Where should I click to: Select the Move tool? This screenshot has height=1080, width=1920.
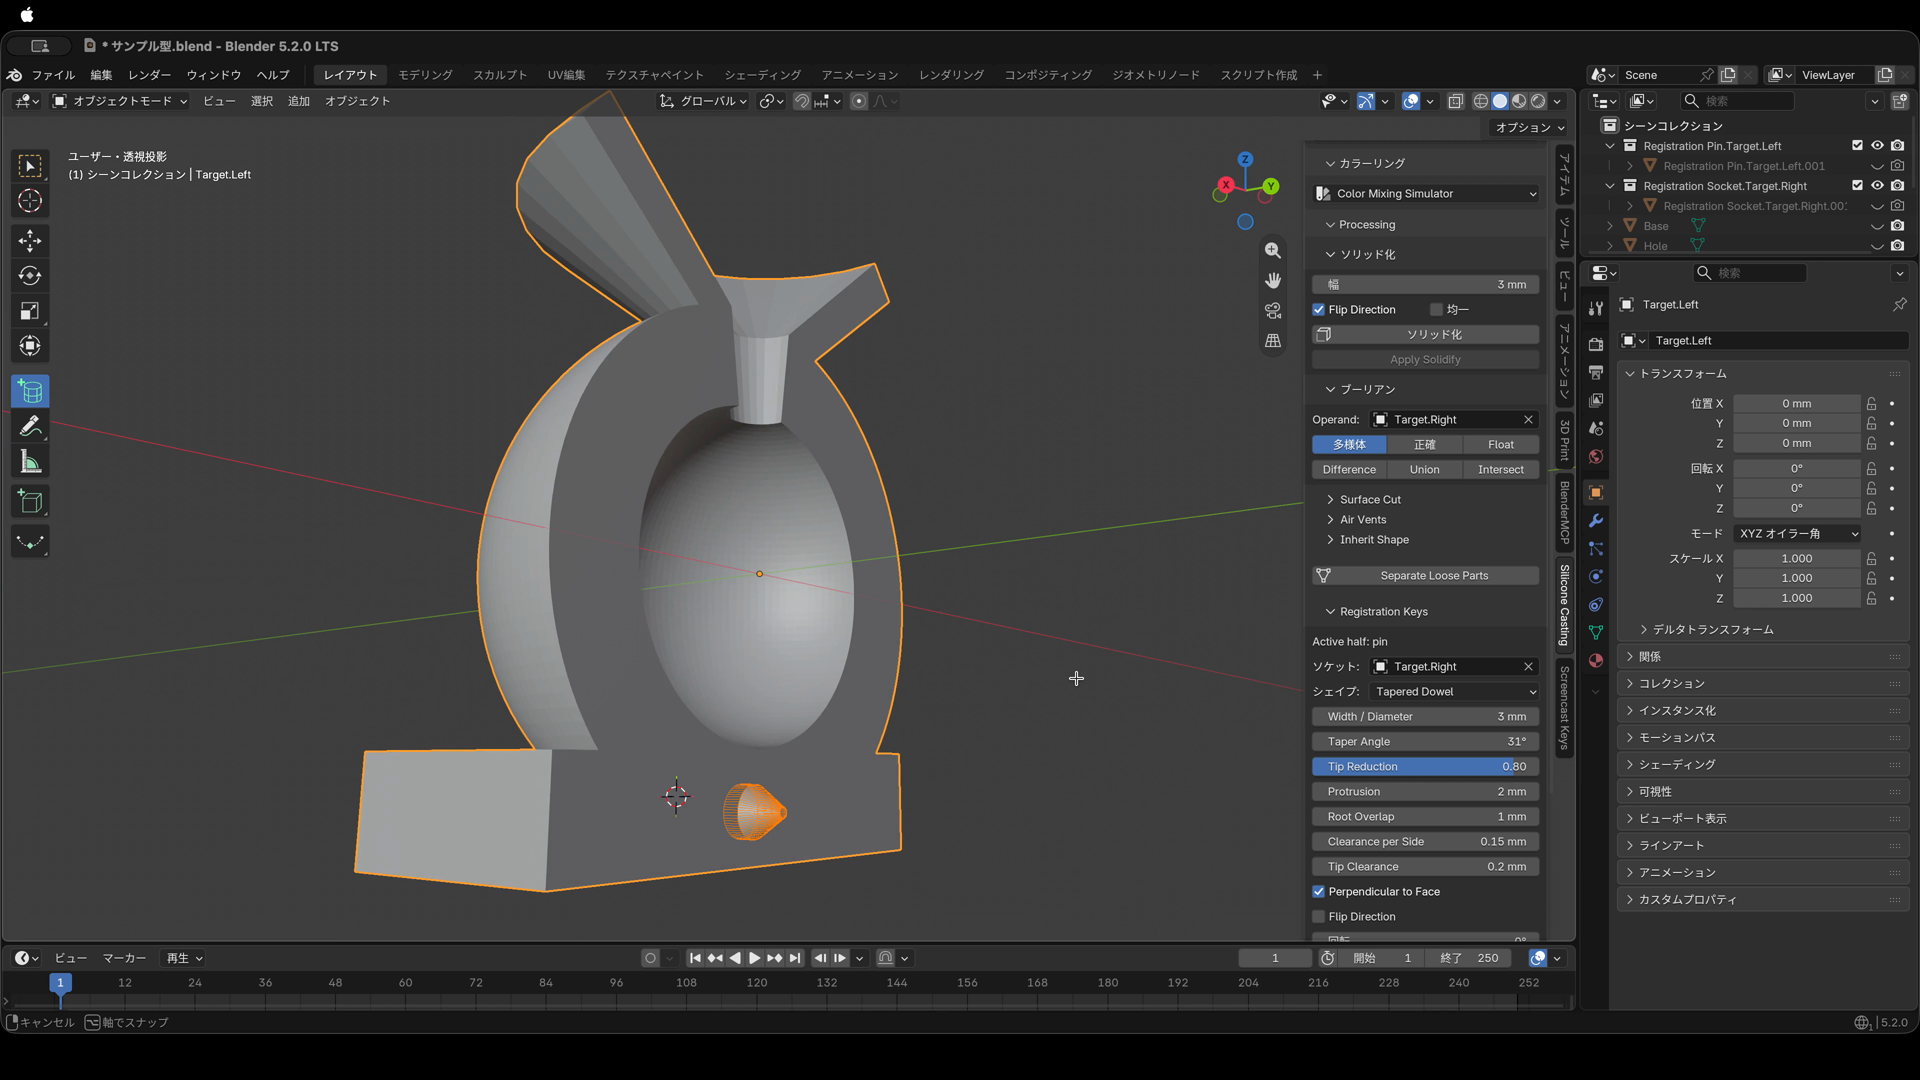click(30, 241)
